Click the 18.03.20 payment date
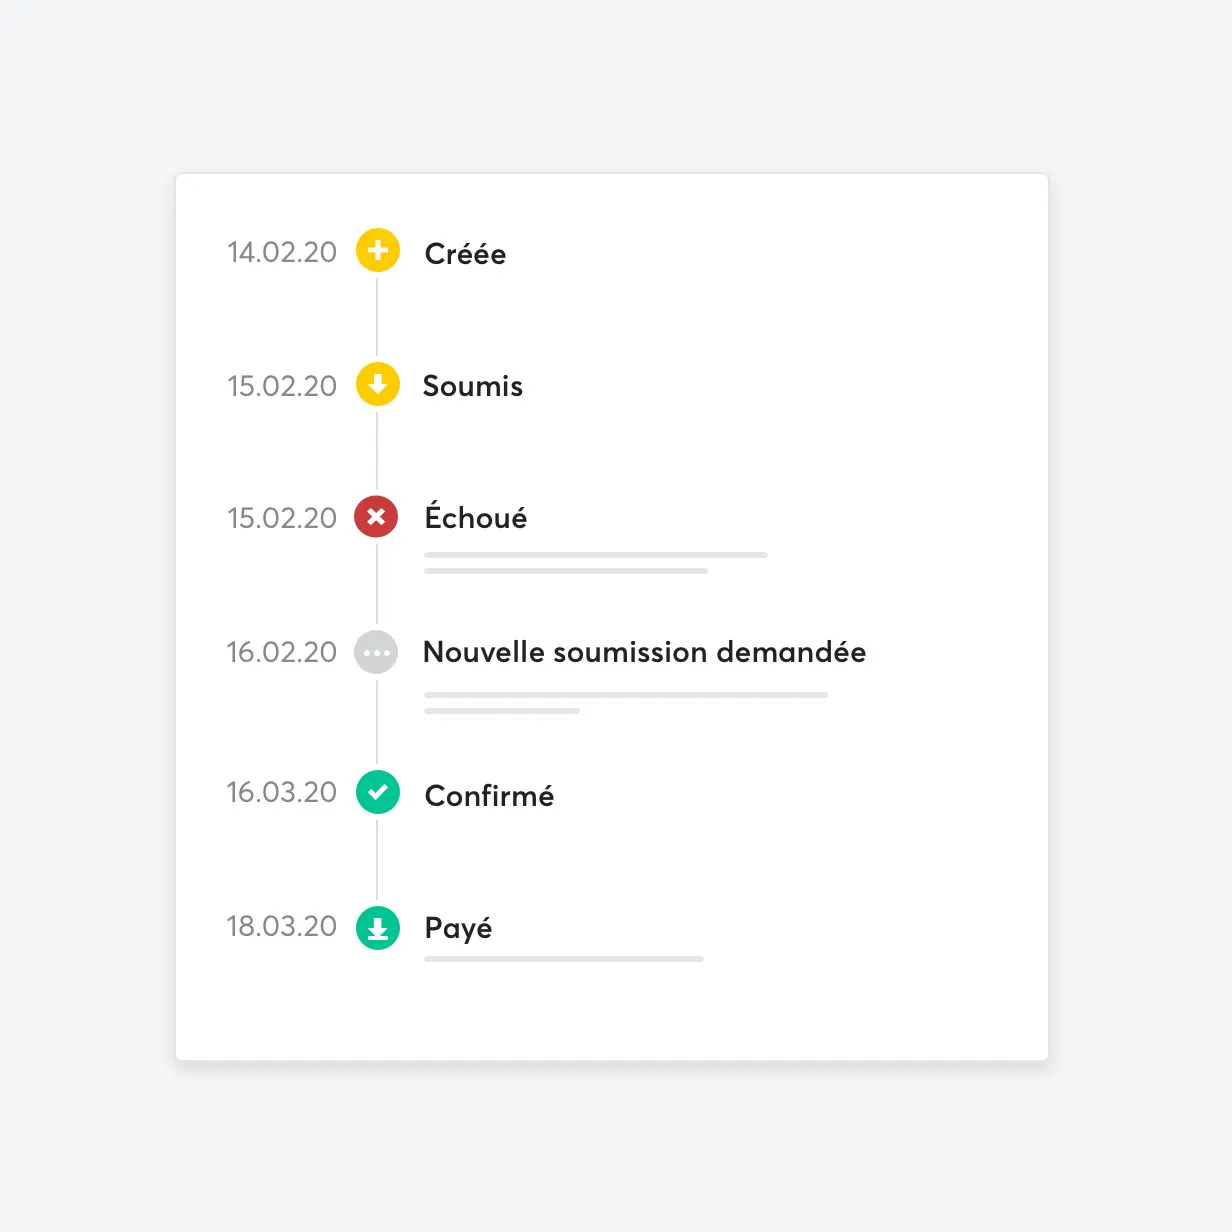This screenshot has width=1232, height=1232. point(282,926)
